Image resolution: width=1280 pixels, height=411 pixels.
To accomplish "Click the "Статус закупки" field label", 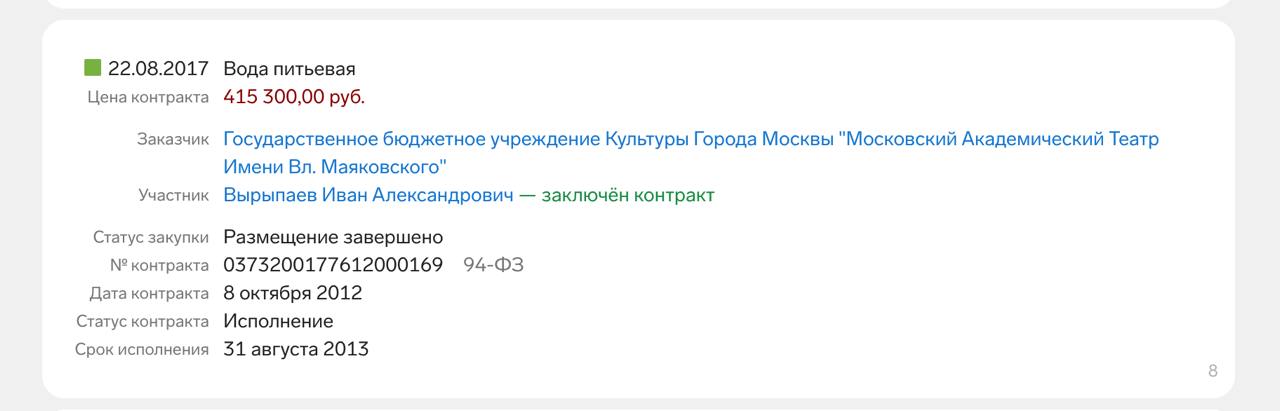I will tap(150, 237).
